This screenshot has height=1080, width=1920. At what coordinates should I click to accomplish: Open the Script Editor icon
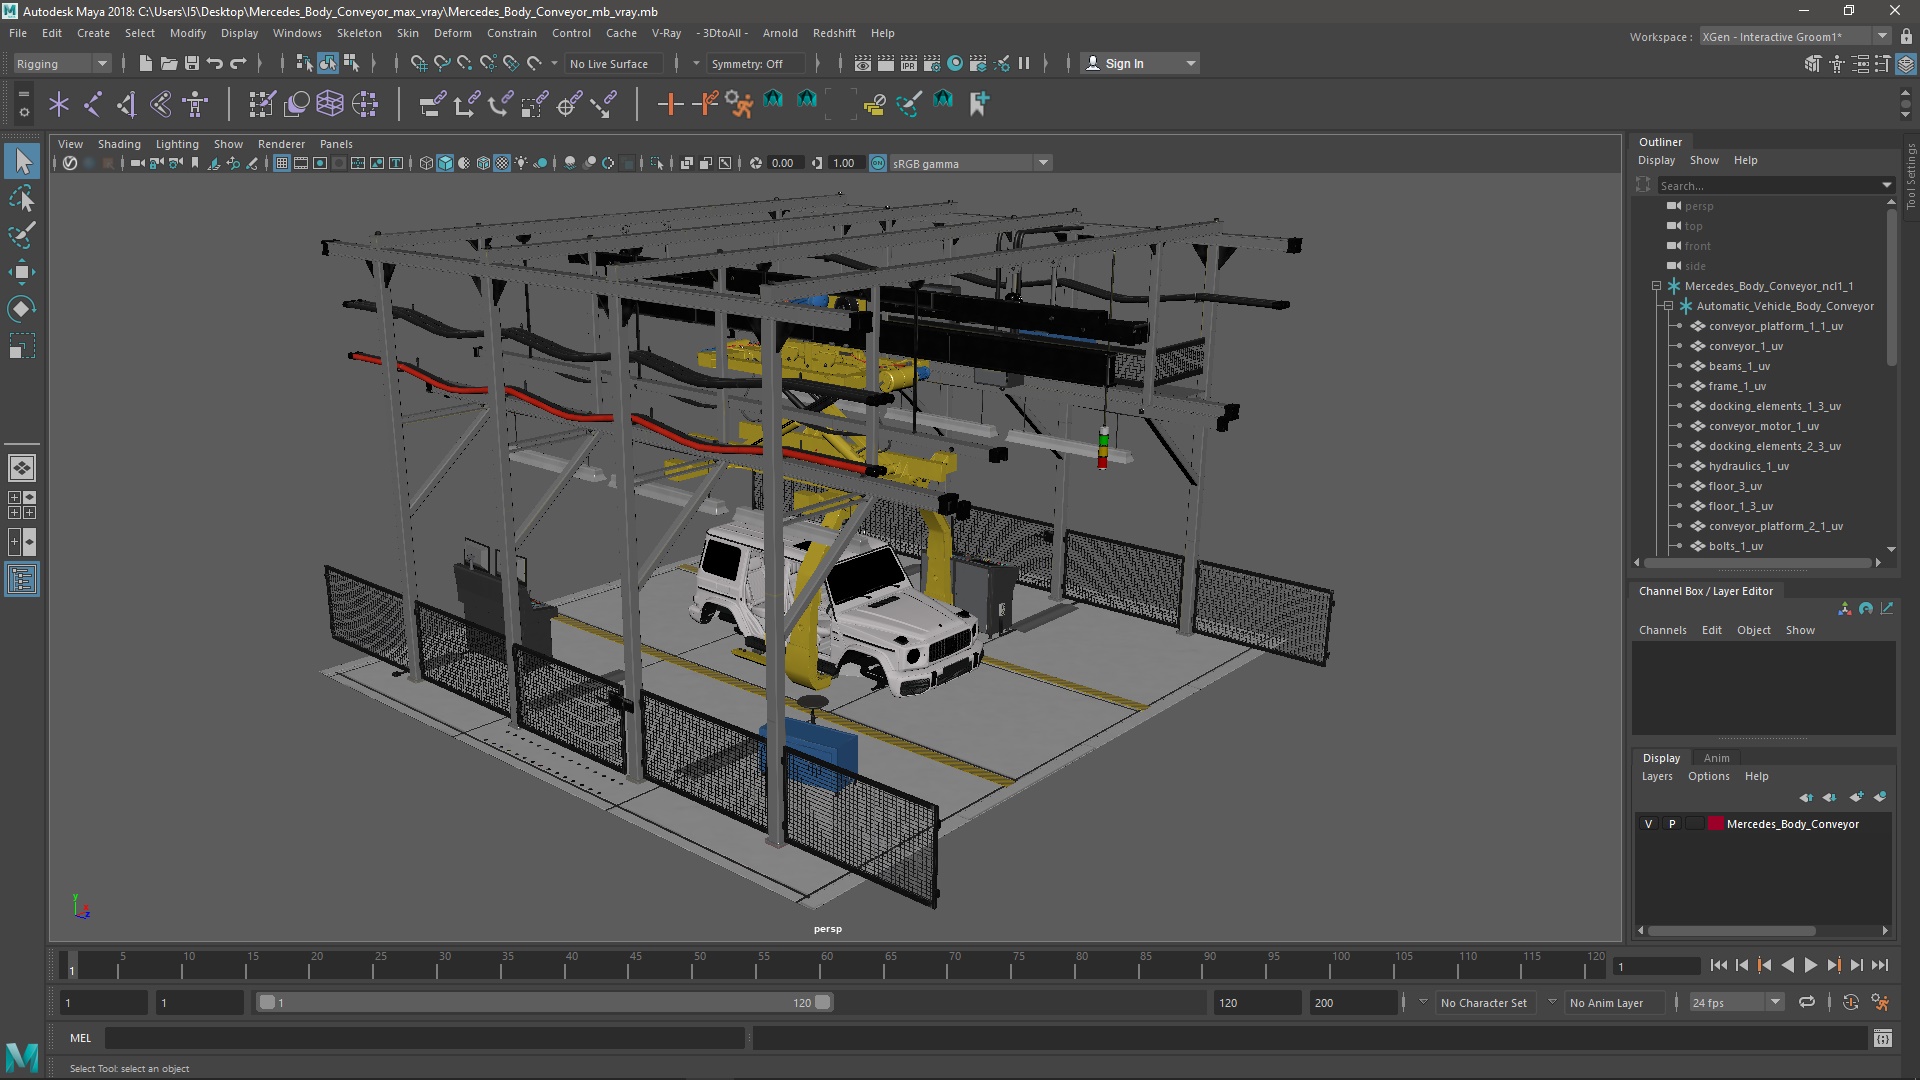(x=1883, y=1038)
